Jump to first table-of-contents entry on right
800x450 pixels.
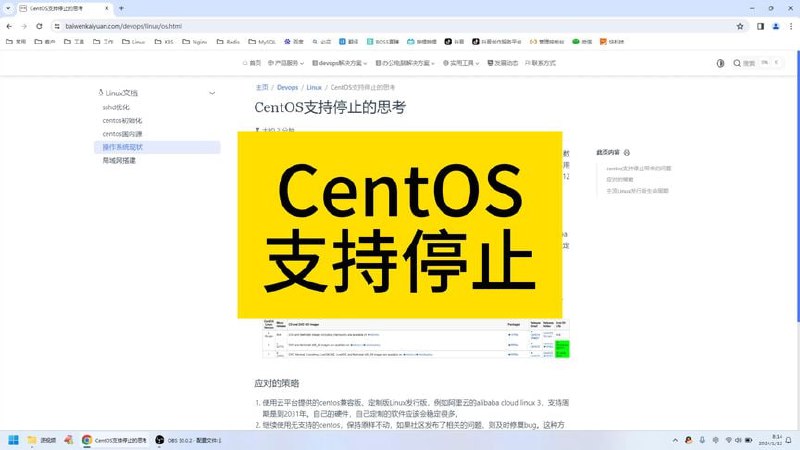pos(639,168)
